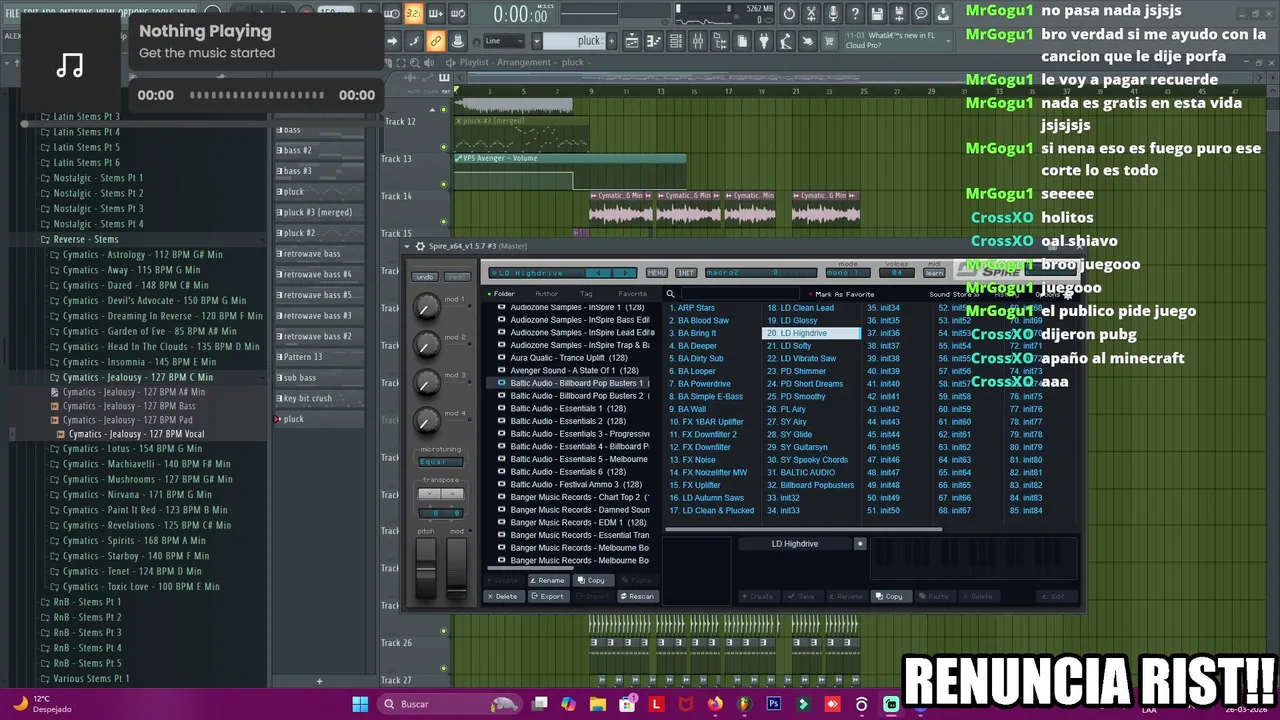Open the browser folder-tree icon
1280x720 pixels.
click(720, 41)
